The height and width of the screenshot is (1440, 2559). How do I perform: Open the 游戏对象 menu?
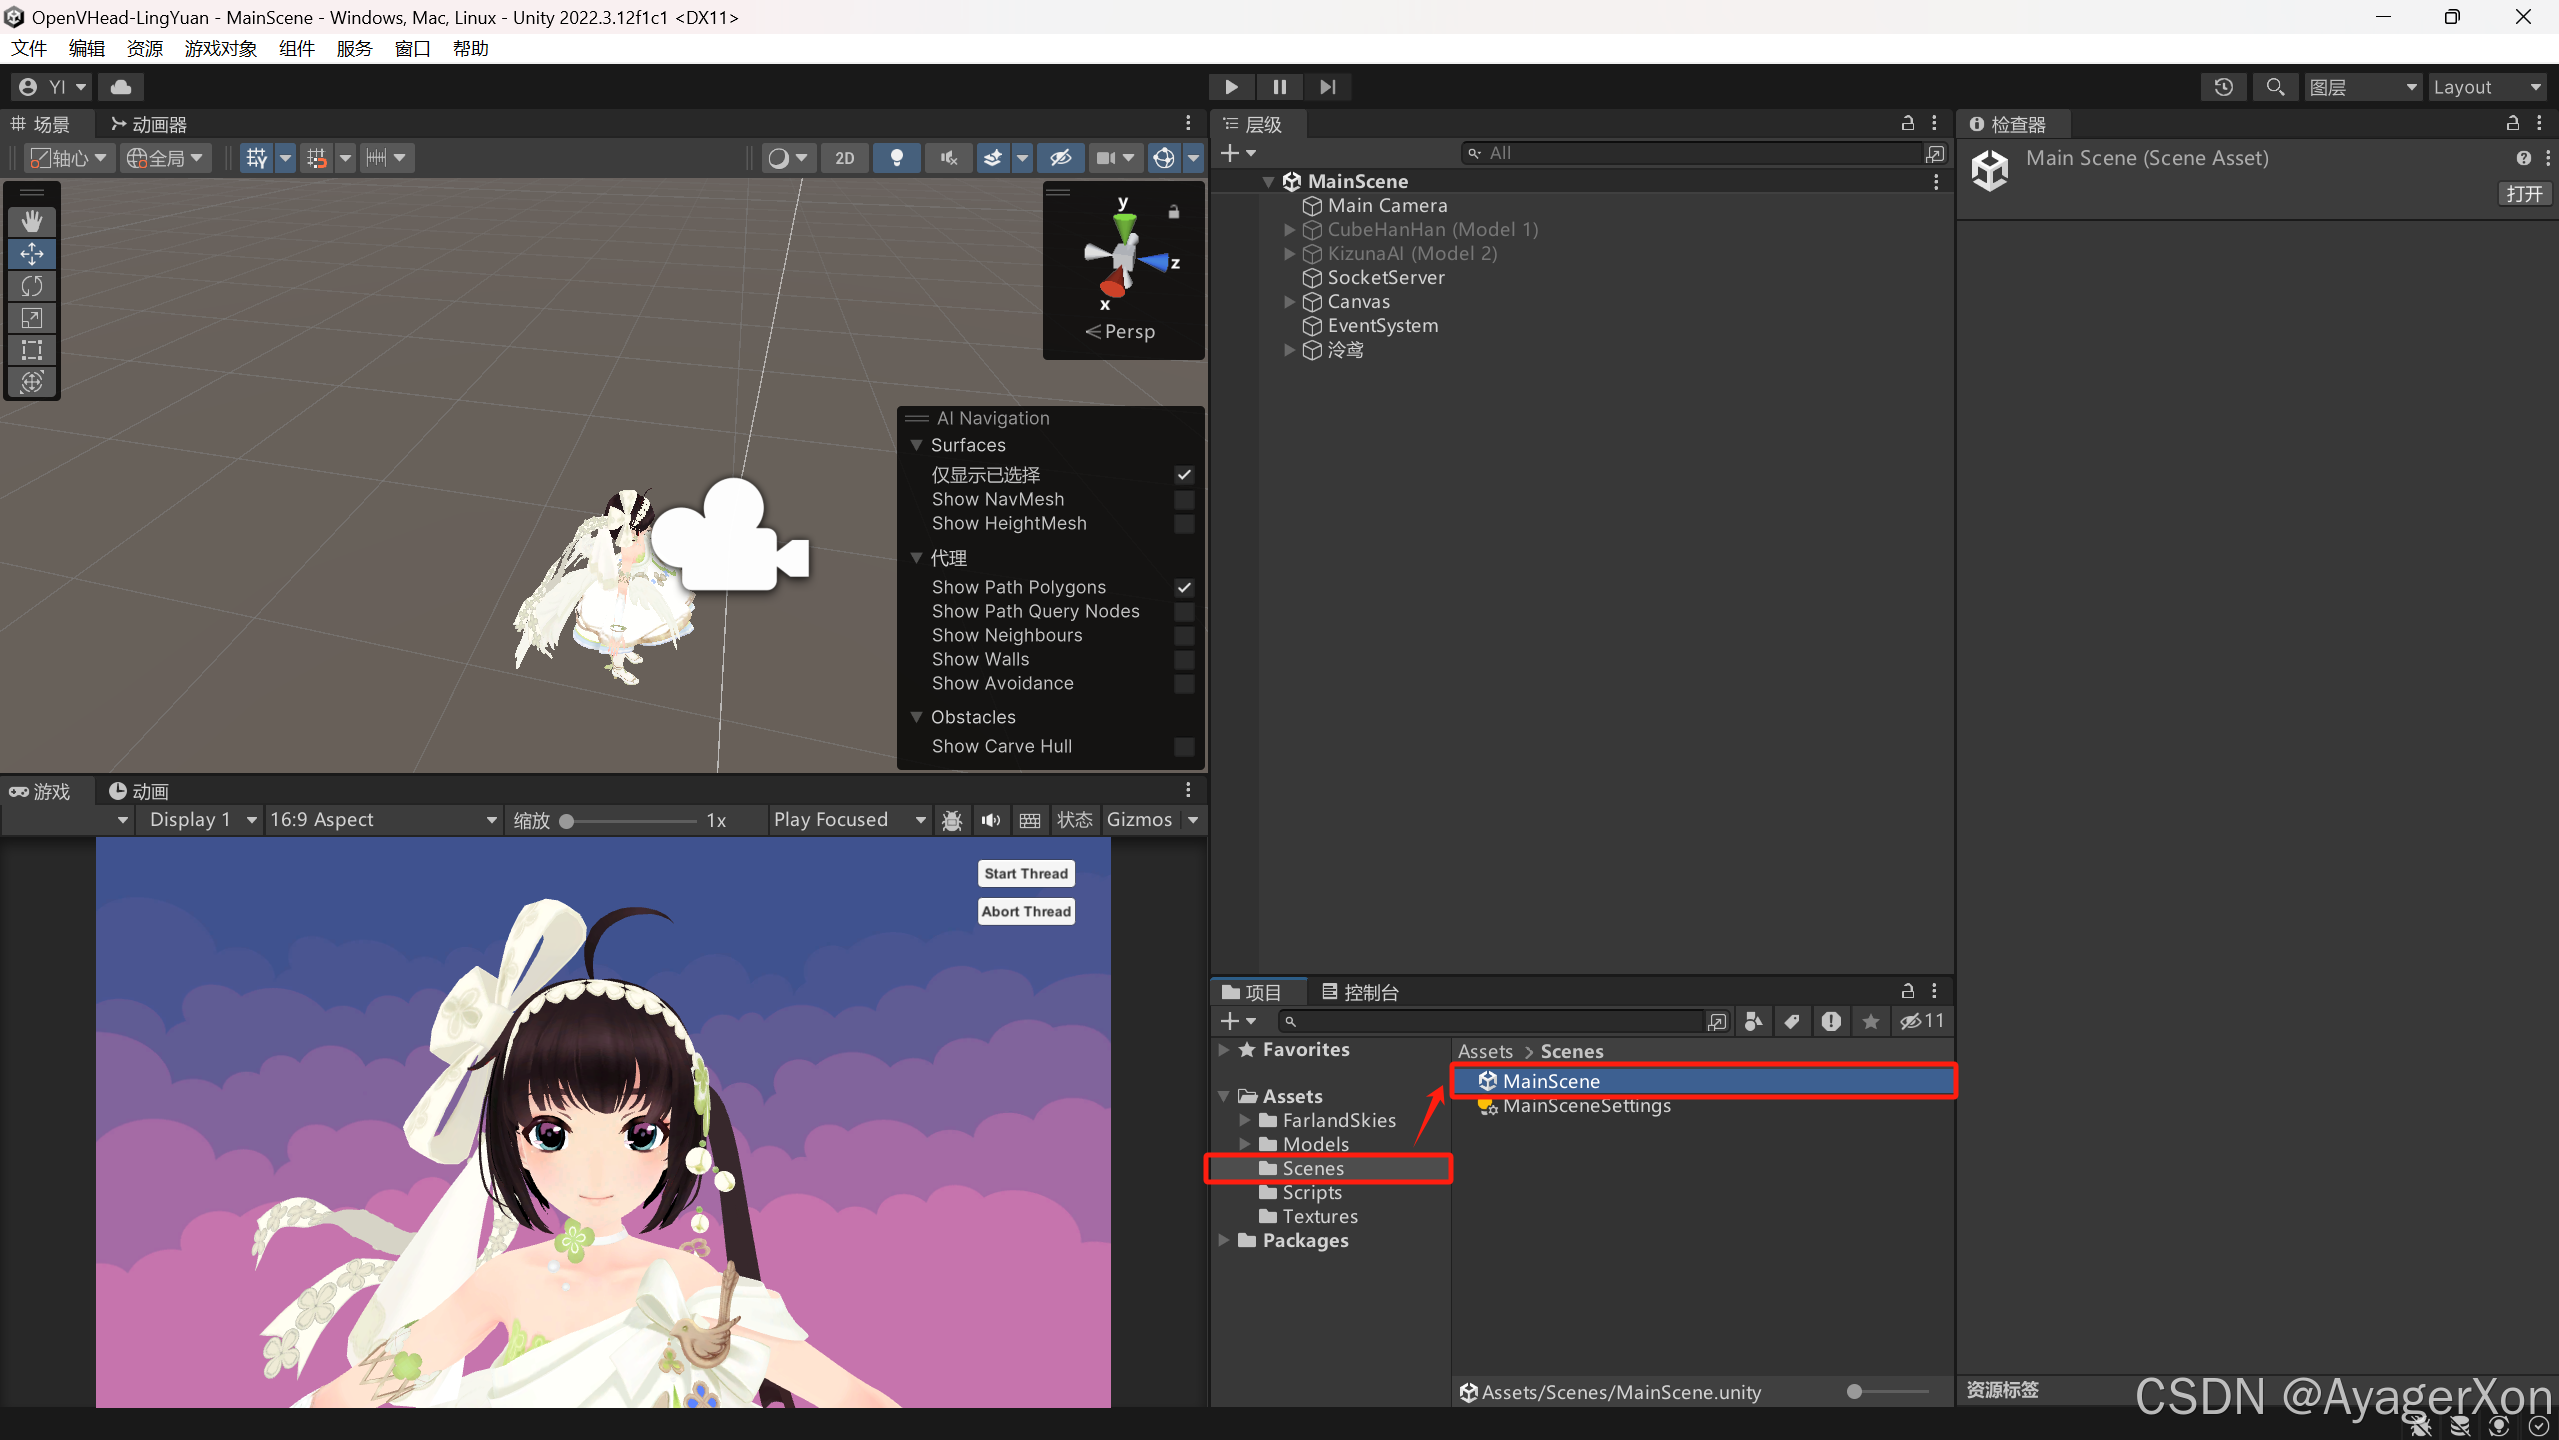pyautogui.click(x=220, y=48)
